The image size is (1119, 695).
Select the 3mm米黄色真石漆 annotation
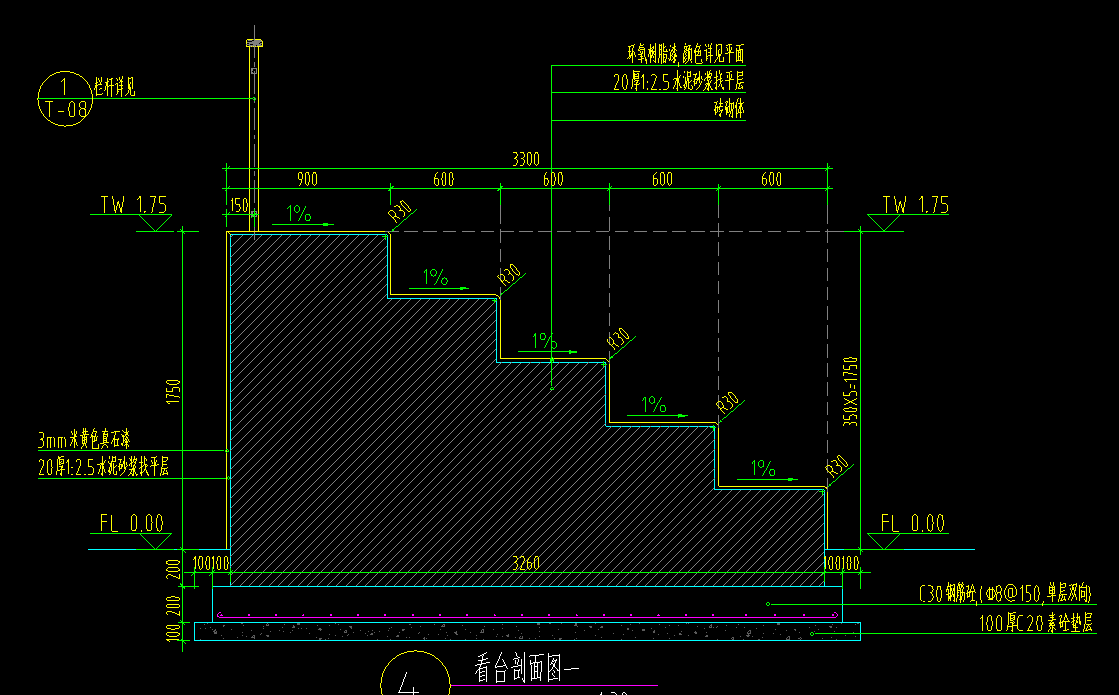(x=84, y=439)
